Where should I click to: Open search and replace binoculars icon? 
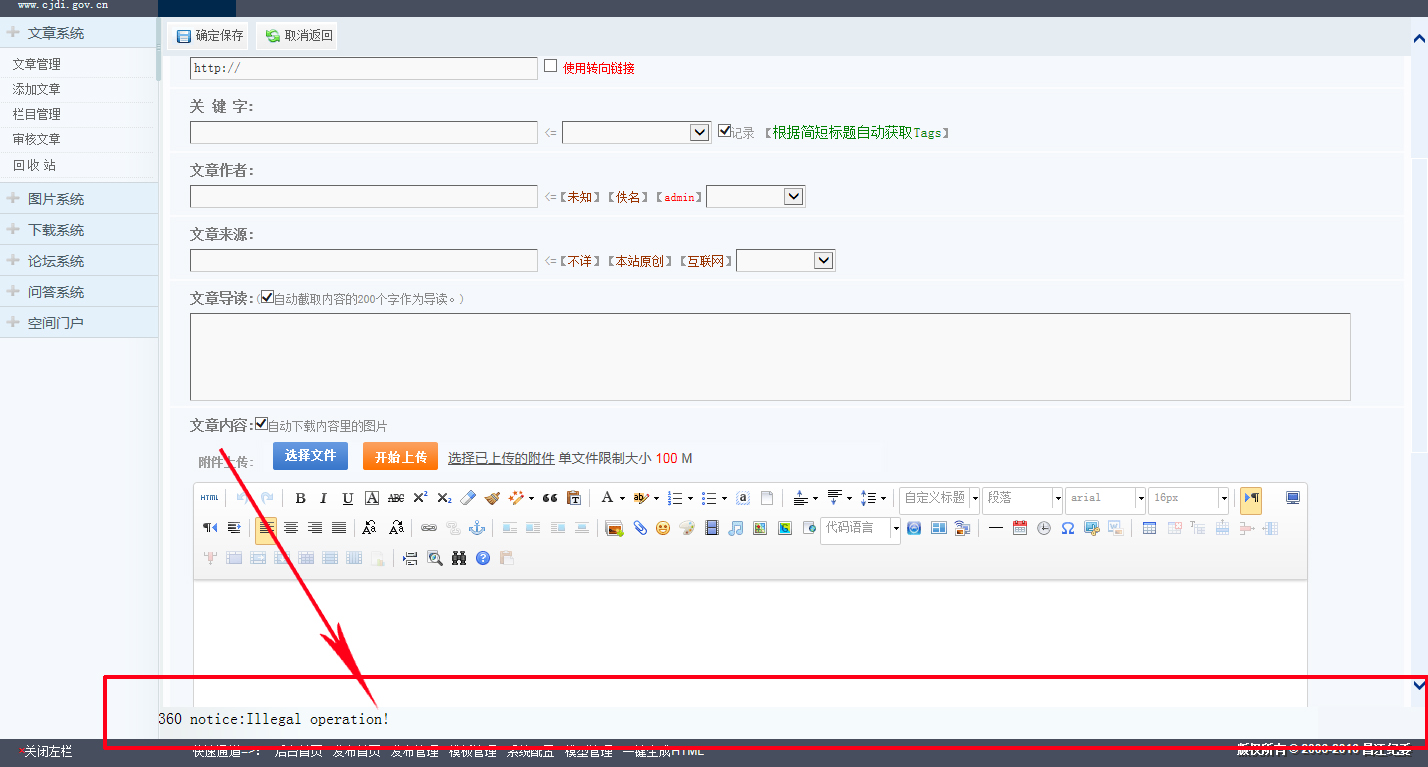(x=459, y=558)
